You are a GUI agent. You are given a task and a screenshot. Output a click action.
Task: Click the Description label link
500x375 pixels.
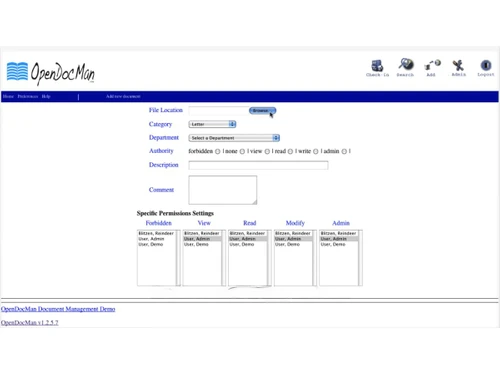163,165
